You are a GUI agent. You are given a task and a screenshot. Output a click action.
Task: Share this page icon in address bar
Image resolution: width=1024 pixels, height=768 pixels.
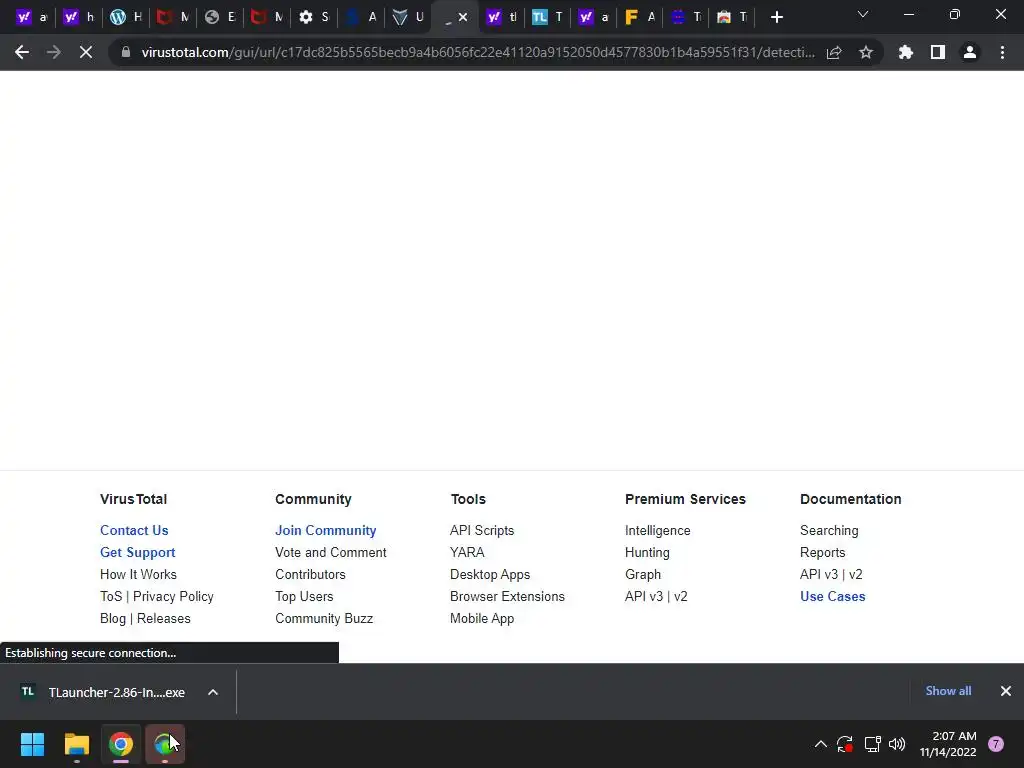click(834, 52)
